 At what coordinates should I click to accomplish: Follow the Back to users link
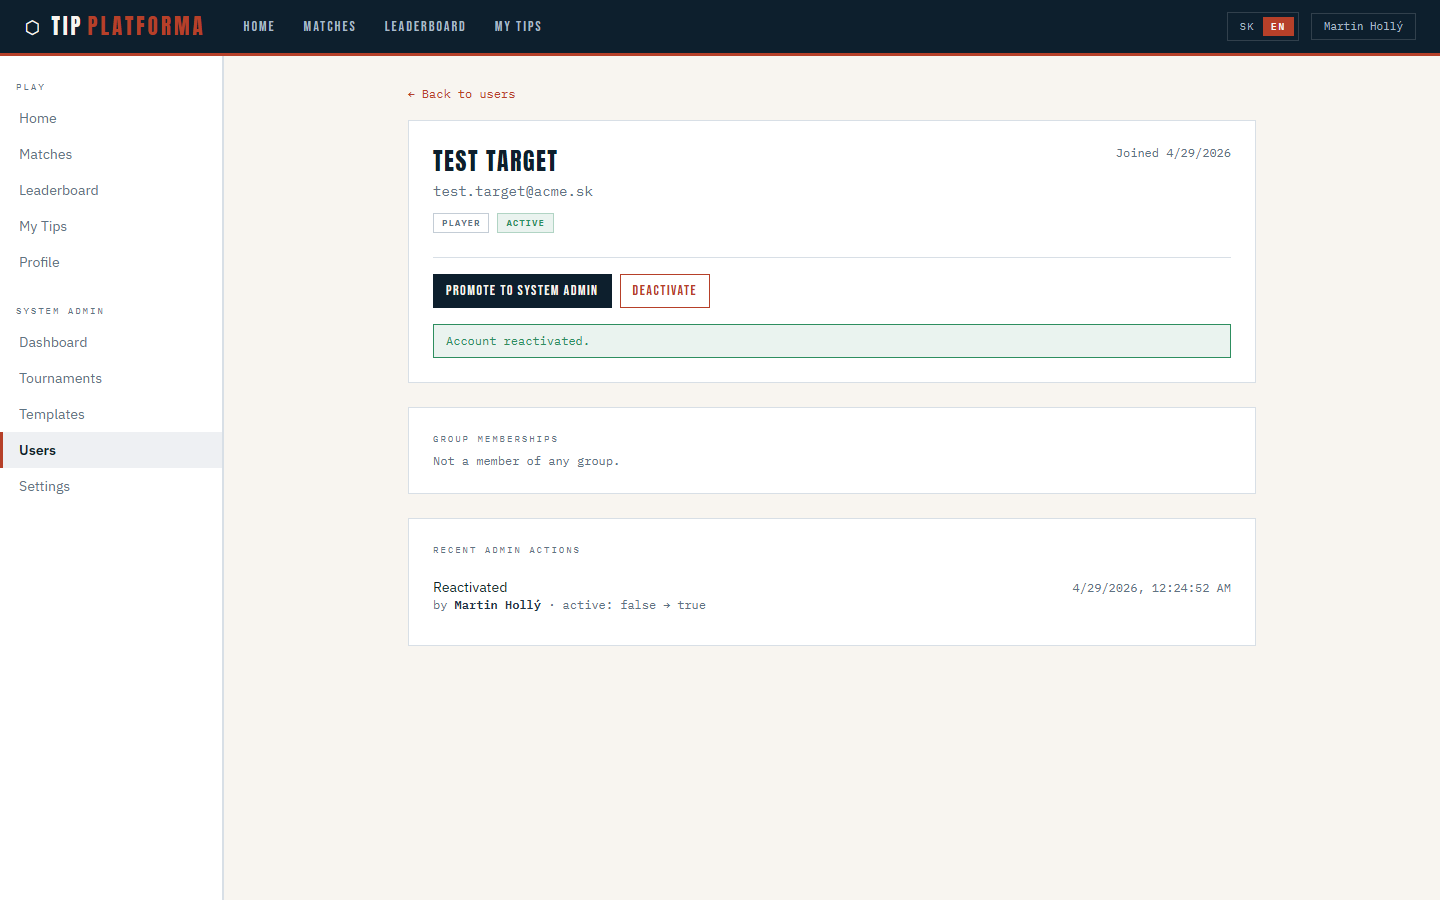point(462,94)
